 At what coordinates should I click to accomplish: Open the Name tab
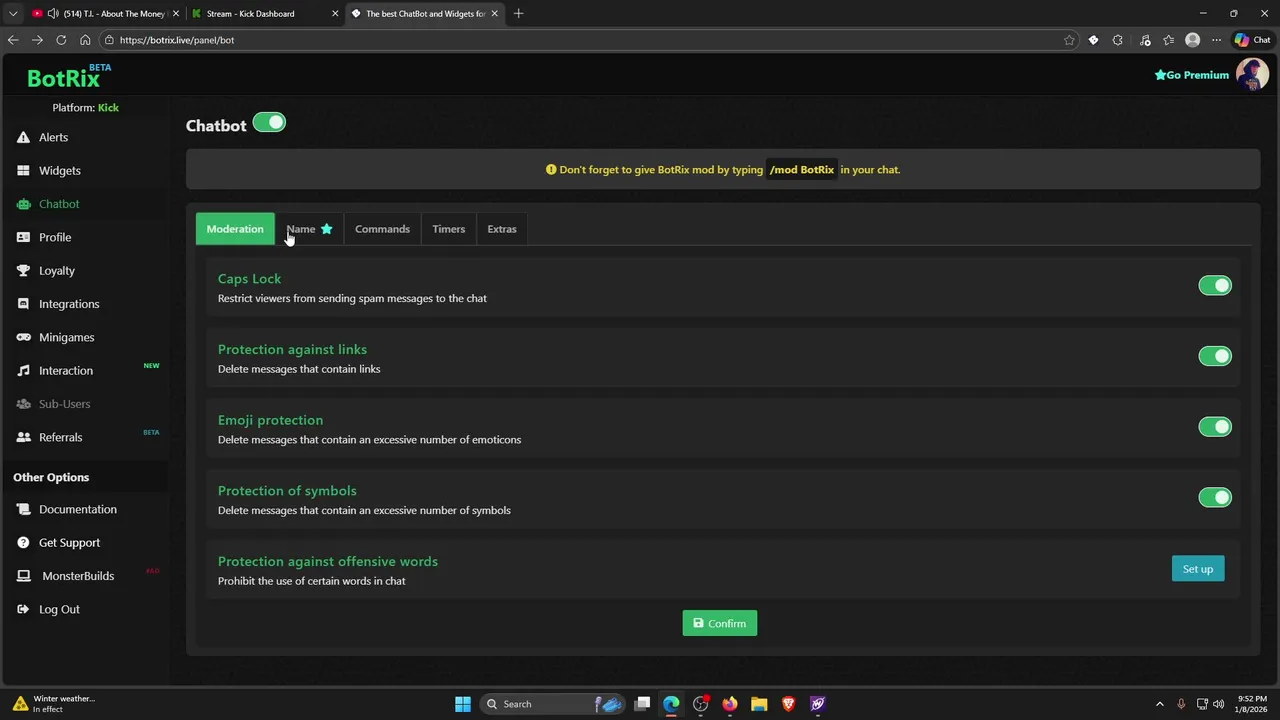309,229
